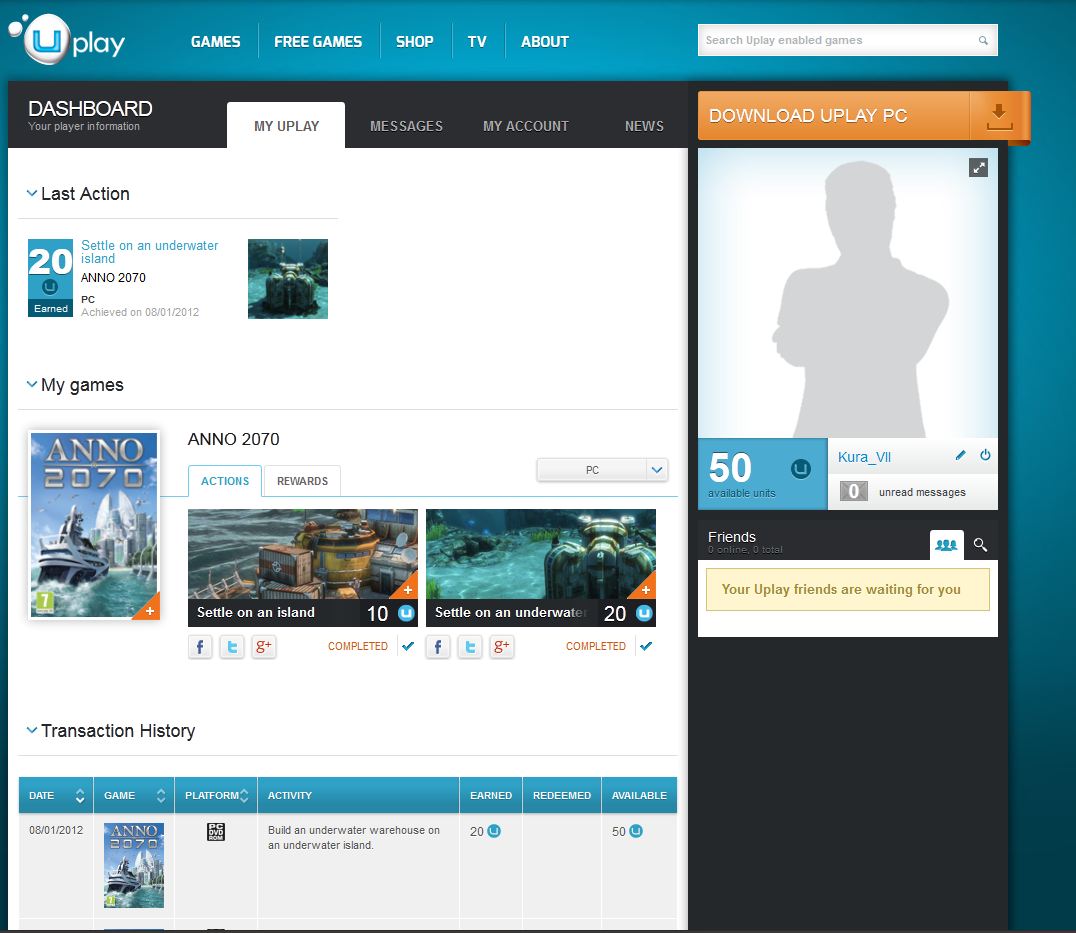Switch to the REWARDS tab

(302, 481)
